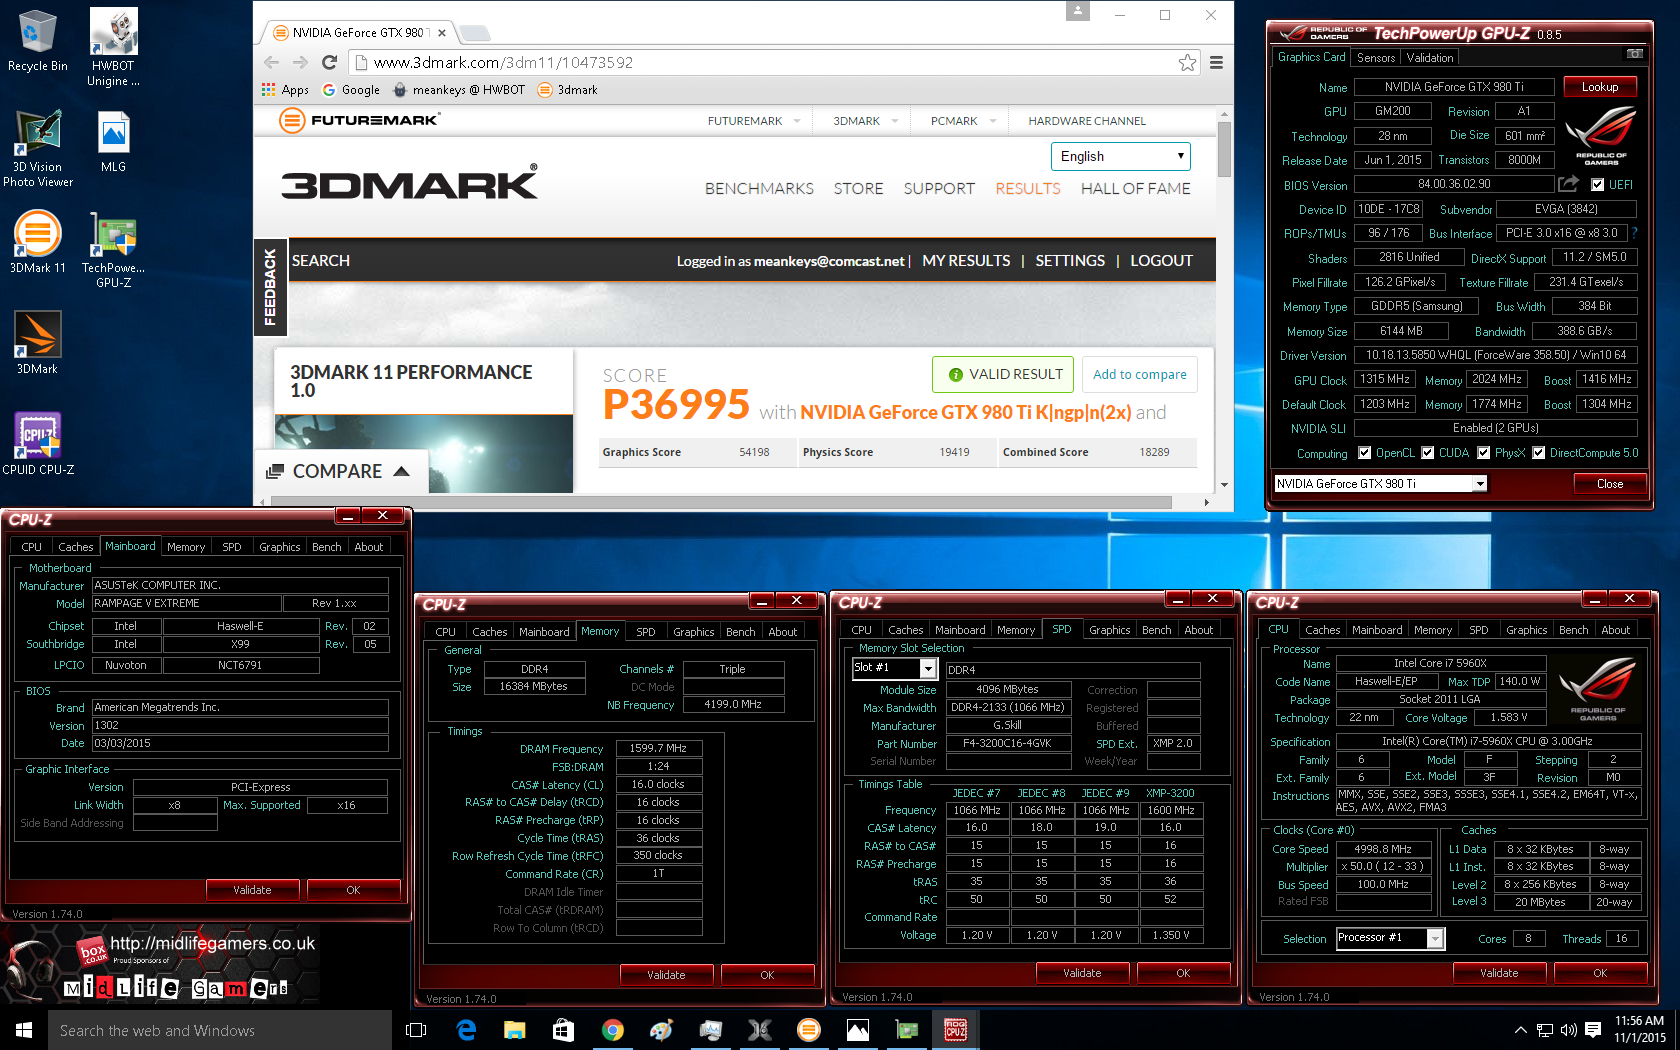Switch to the Validation tab in GPU-Z
Image resolution: width=1680 pixels, height=1050 pixels.
click(x=1430, y=58)
